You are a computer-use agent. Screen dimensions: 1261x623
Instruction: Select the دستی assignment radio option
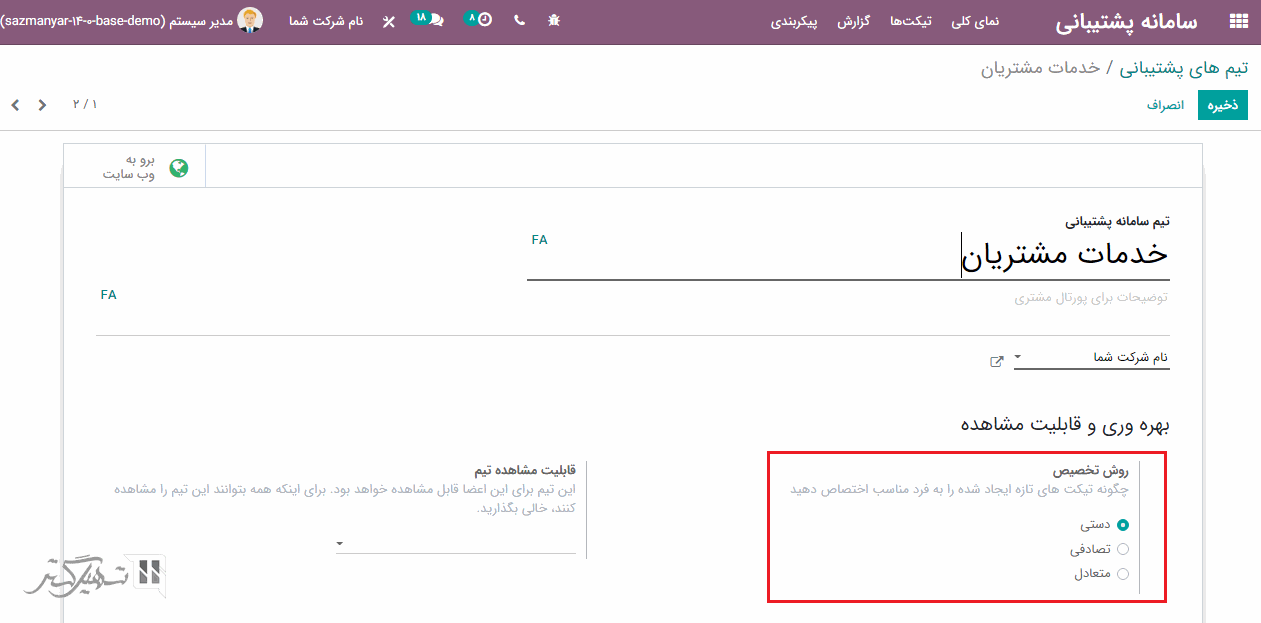point(1123,524)
